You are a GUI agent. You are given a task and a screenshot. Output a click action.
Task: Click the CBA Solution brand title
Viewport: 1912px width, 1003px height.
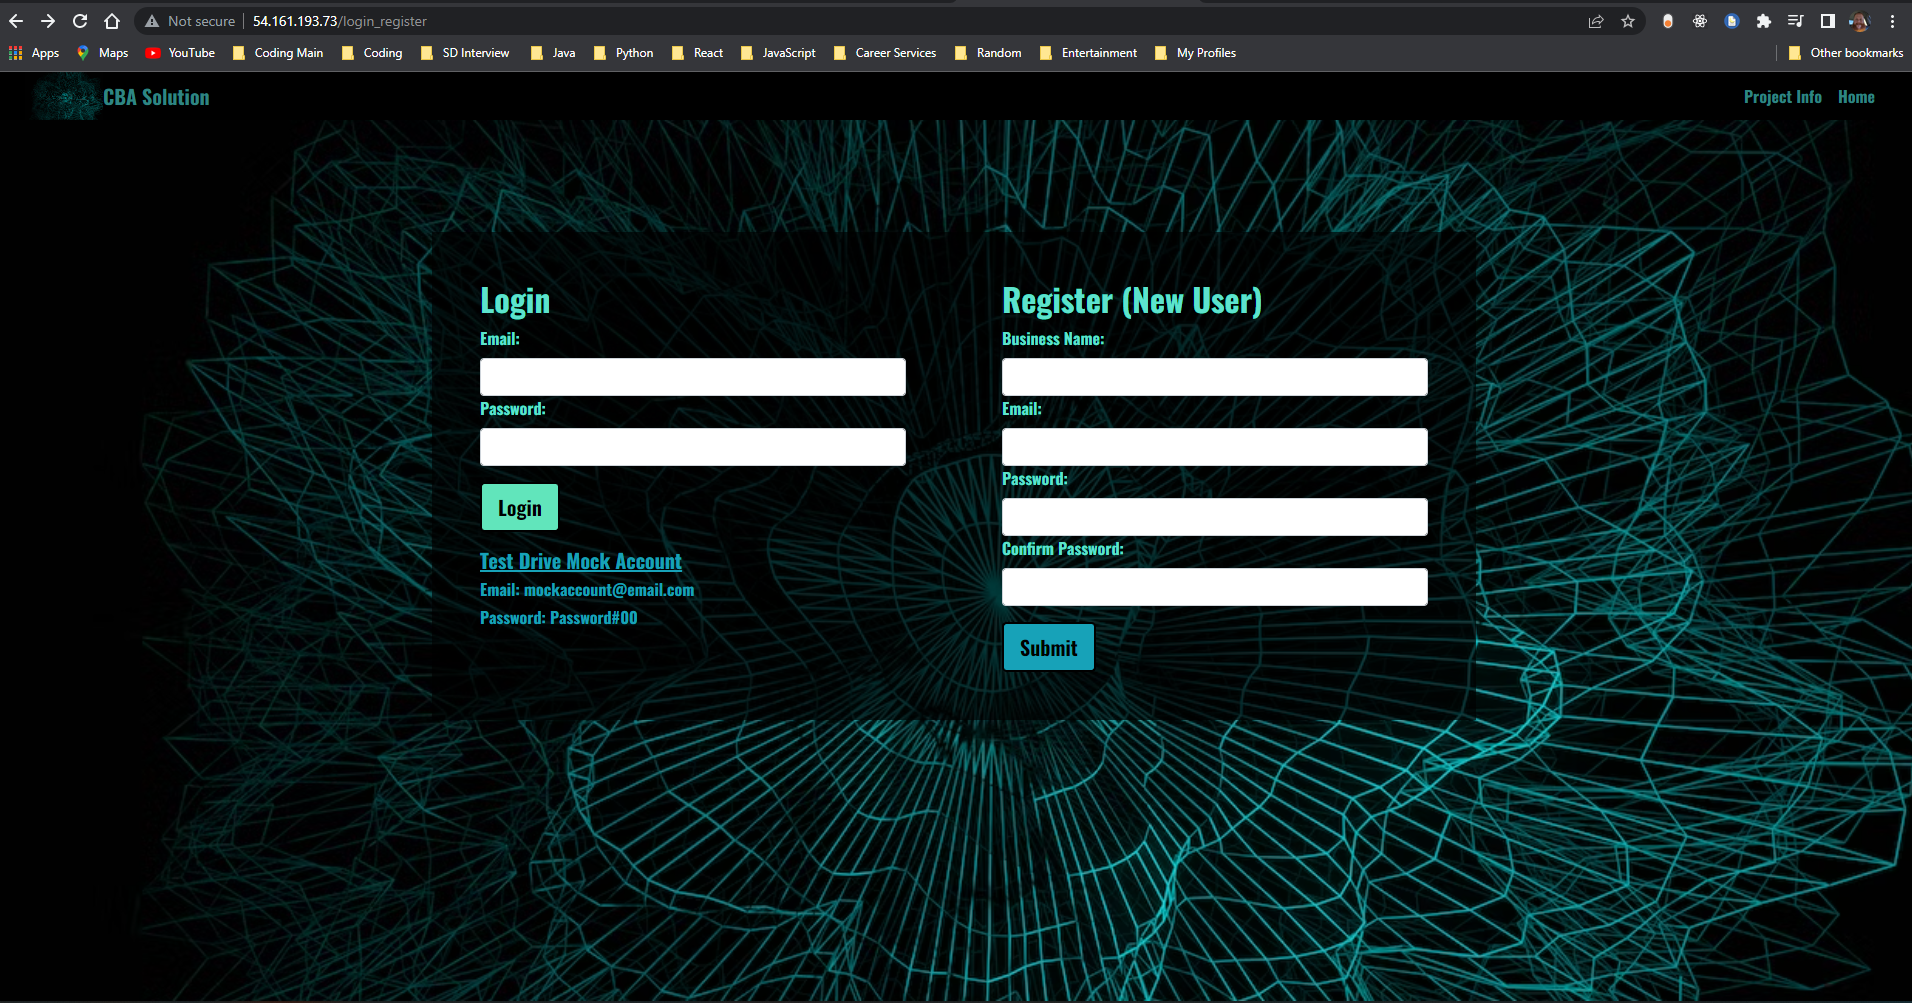tap(156, 97)
